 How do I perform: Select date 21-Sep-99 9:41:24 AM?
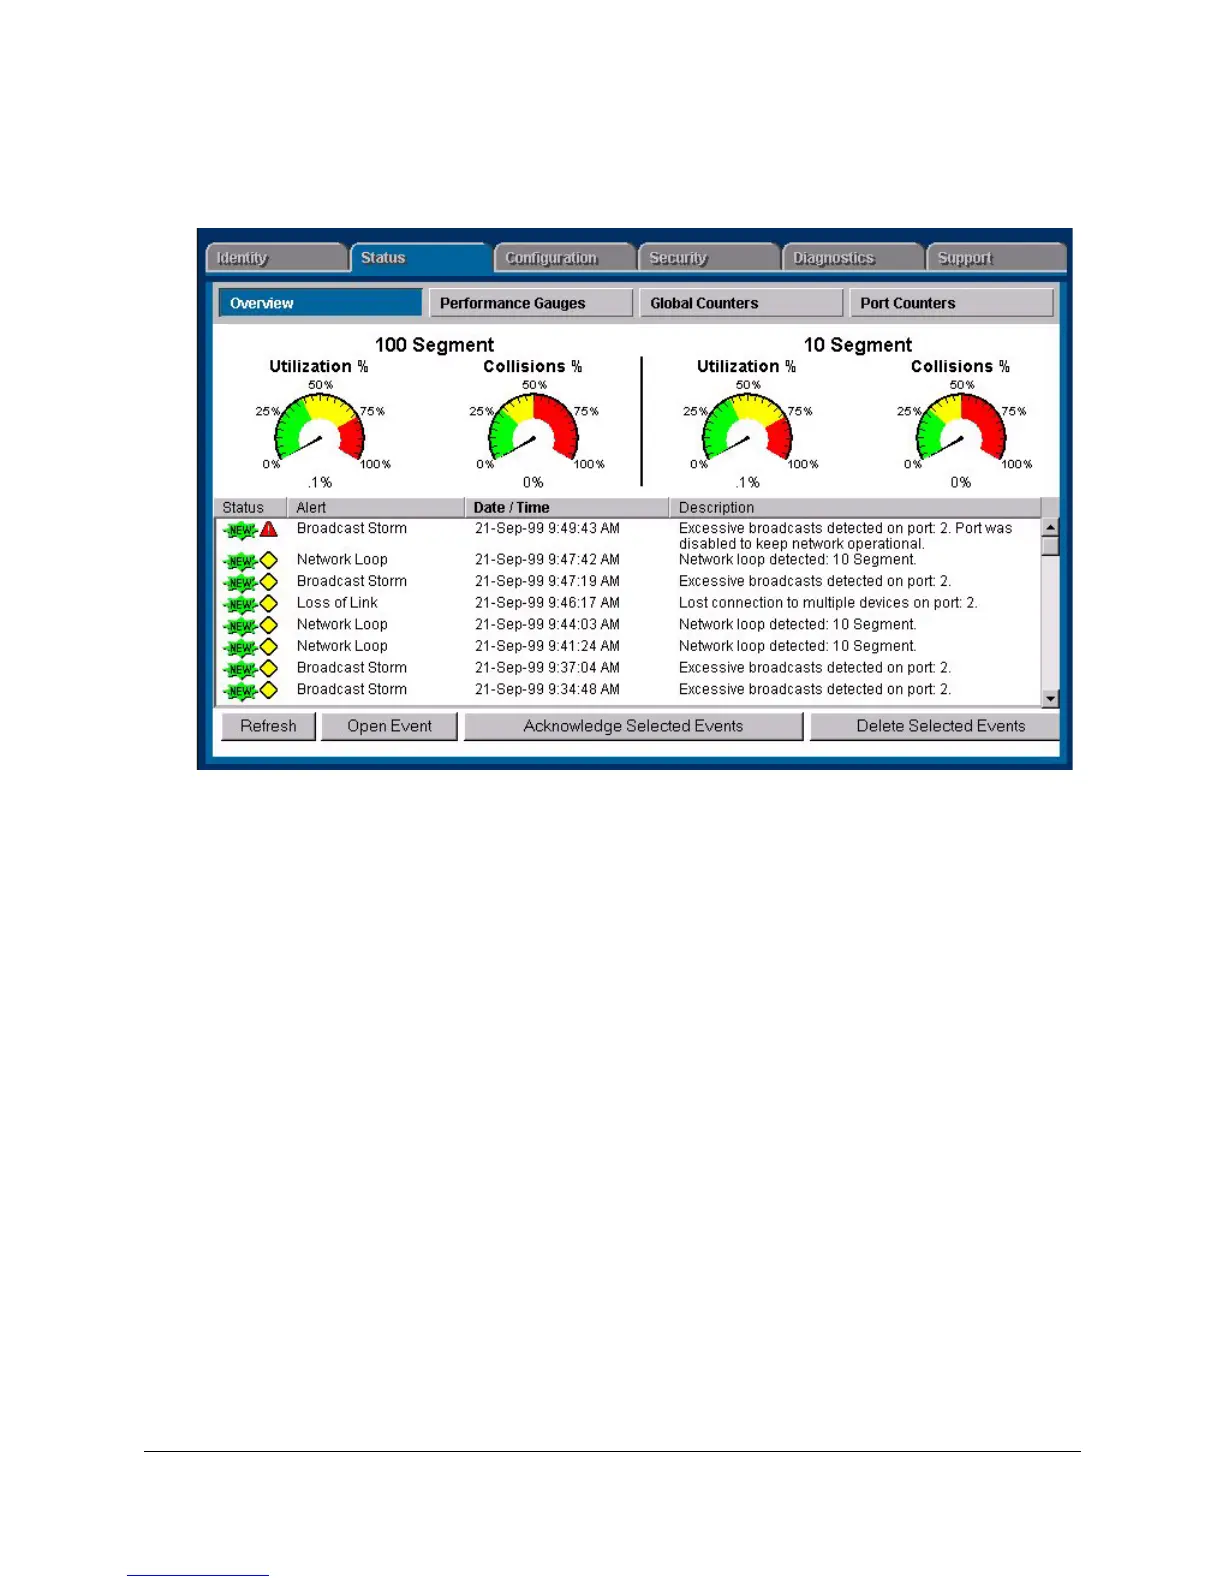(547, 647)
